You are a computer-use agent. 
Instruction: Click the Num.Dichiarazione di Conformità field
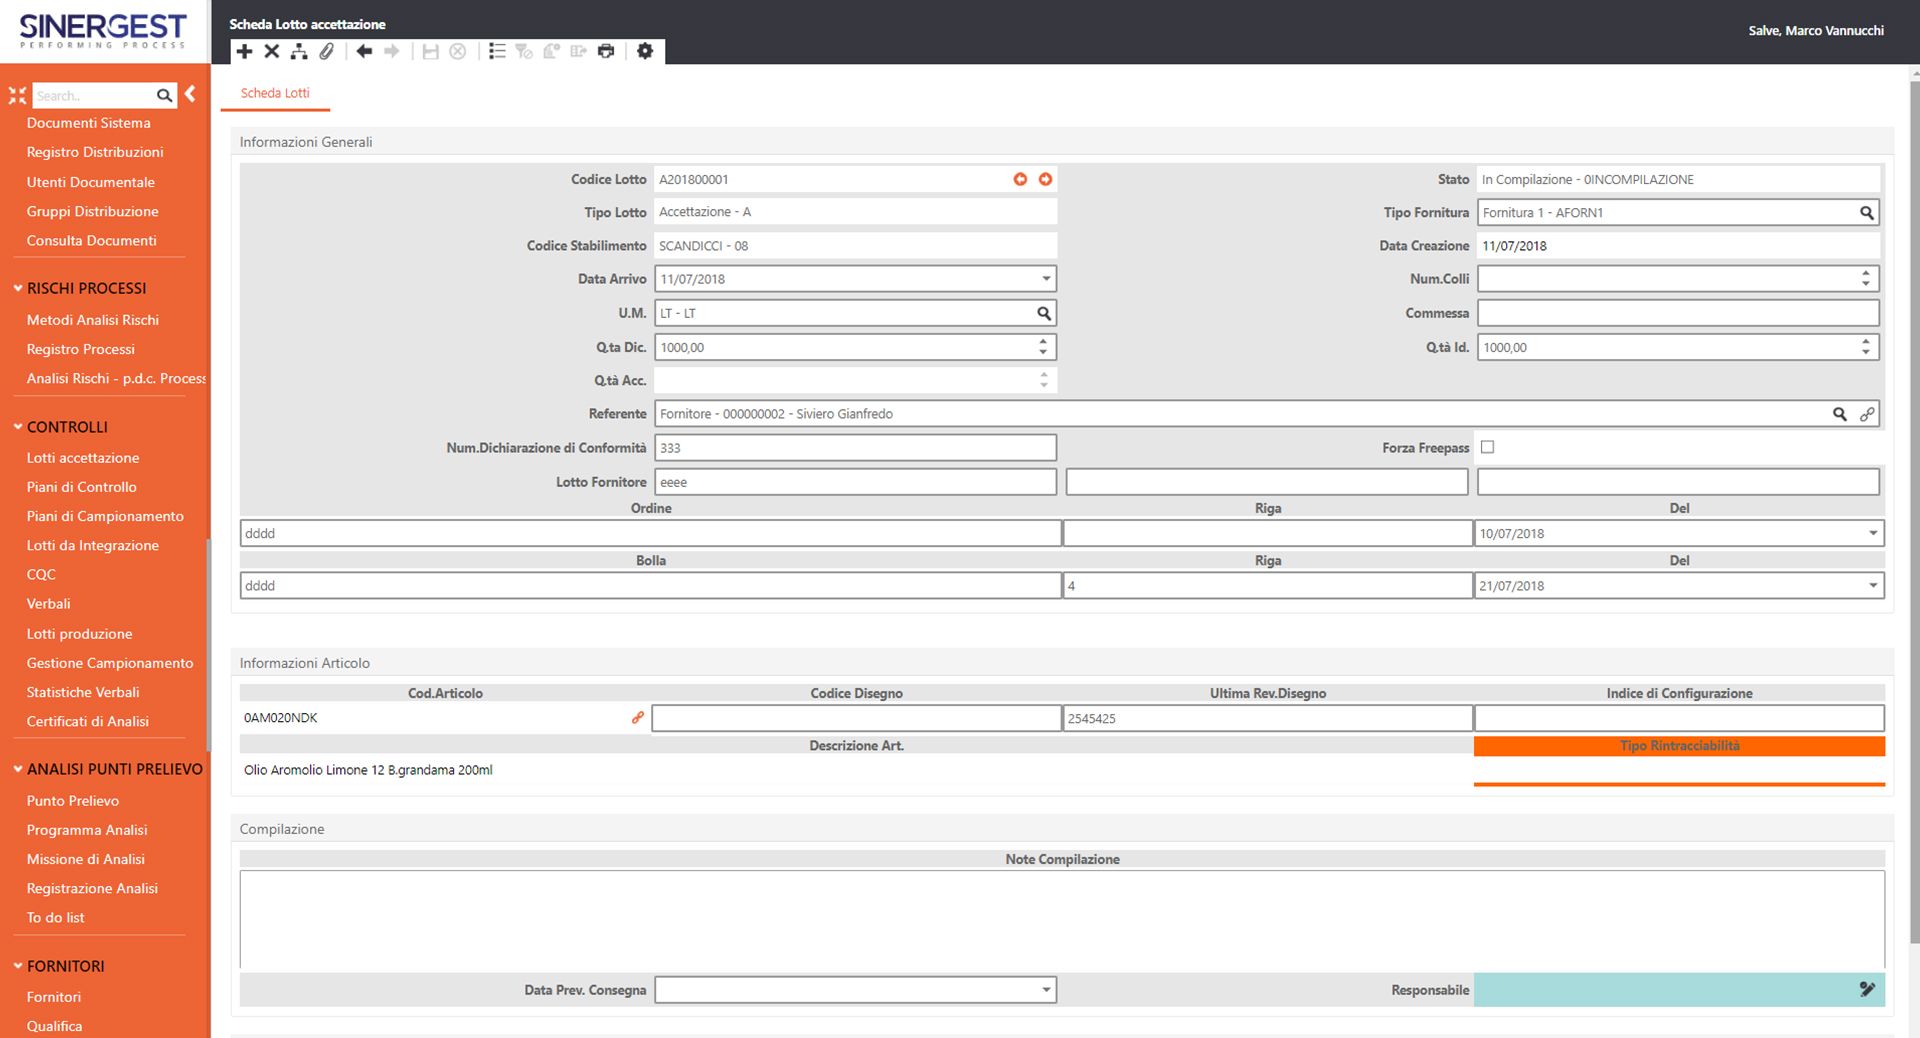click(x=855, y=448)
